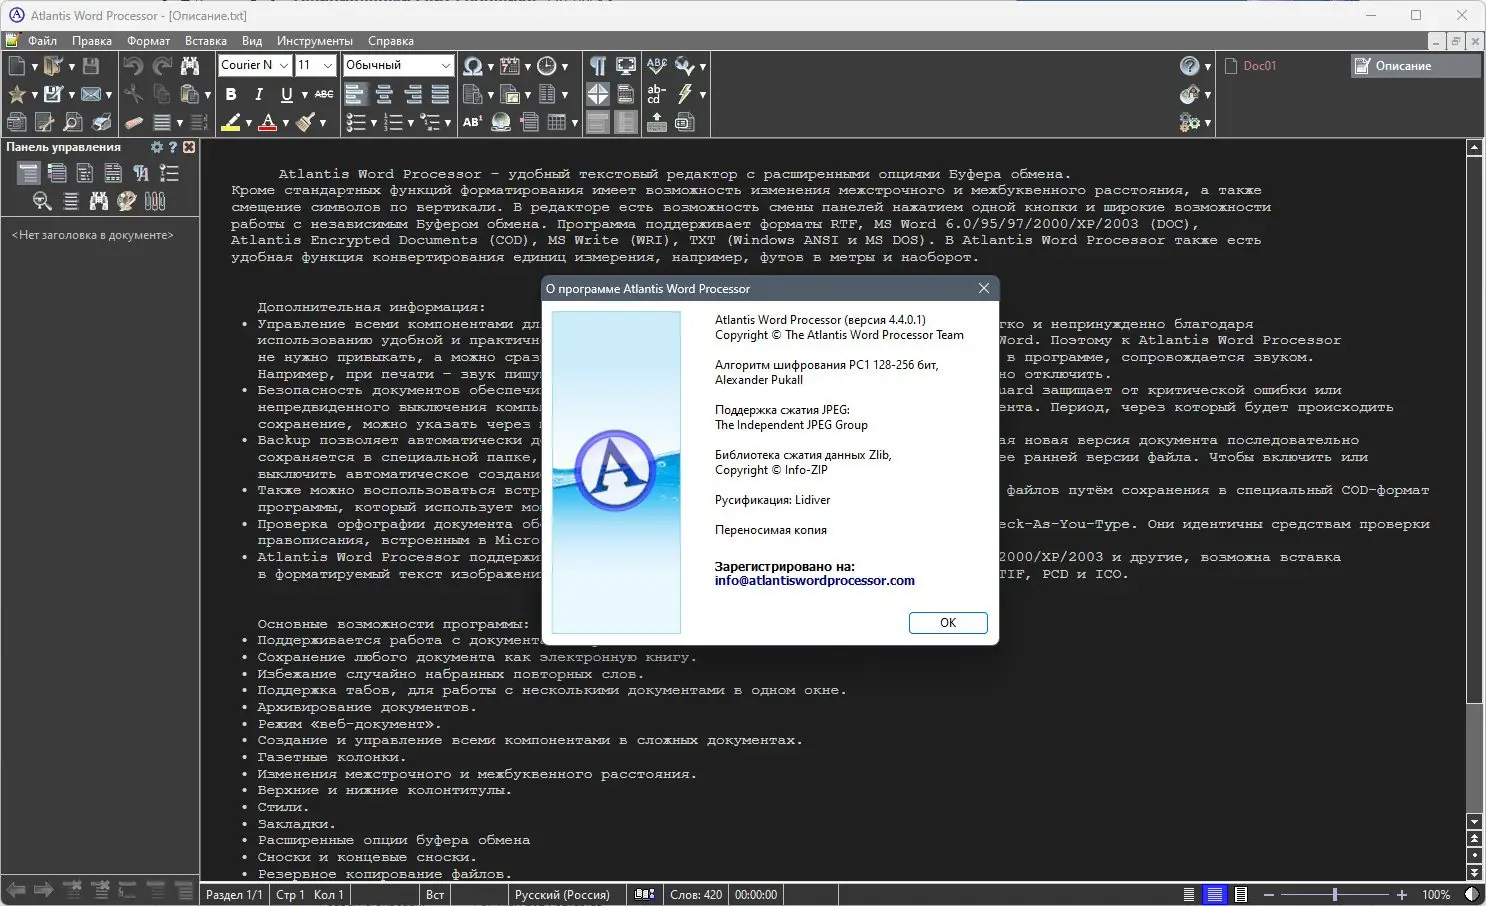Open the Обычный style dropdown
The image size is (1486, 906).
pos(398,65)
